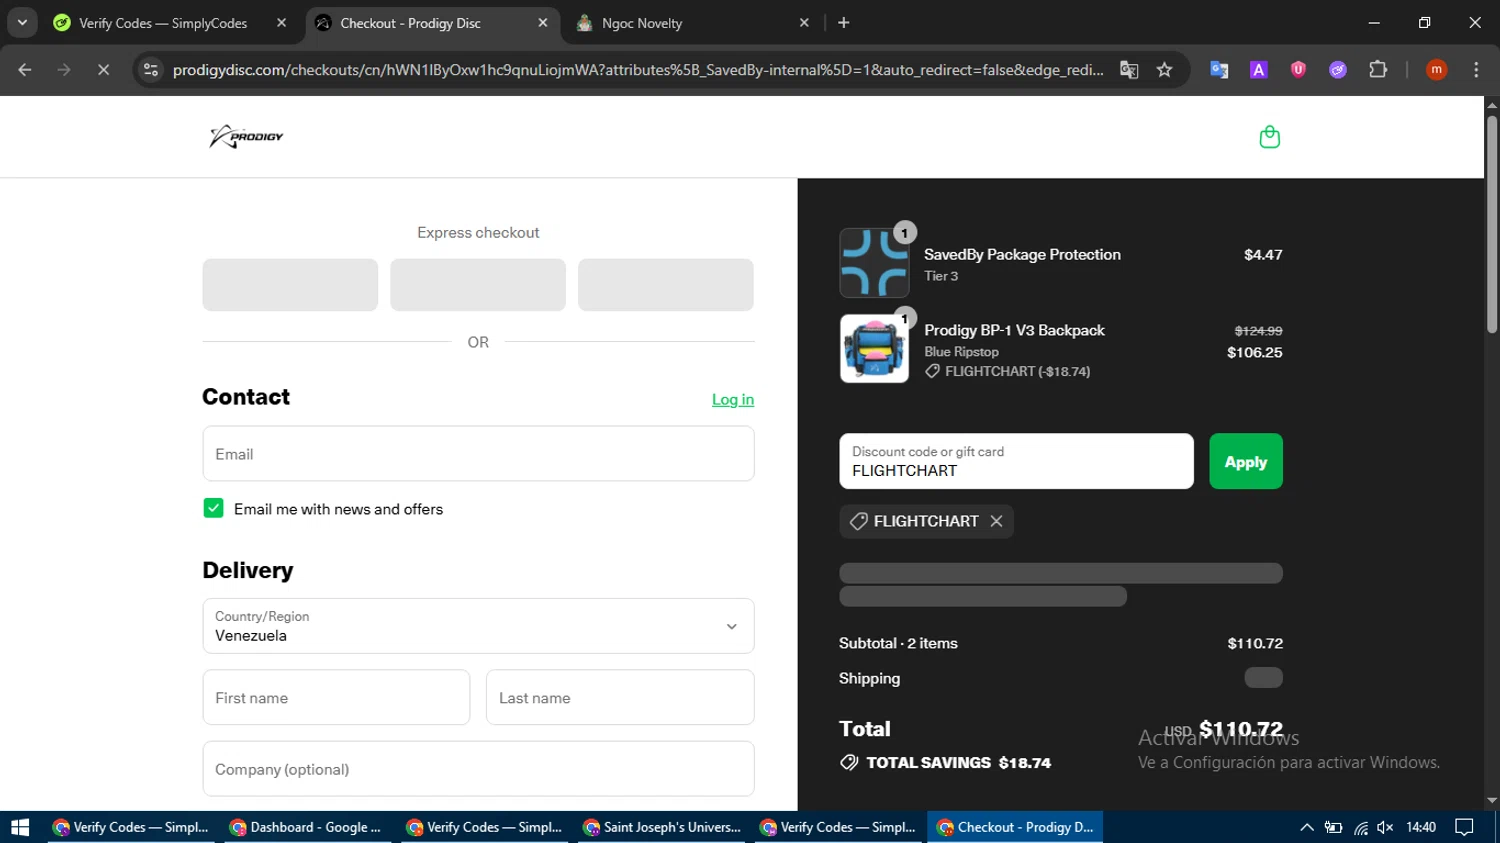Click the First name field

coord(336,697)
